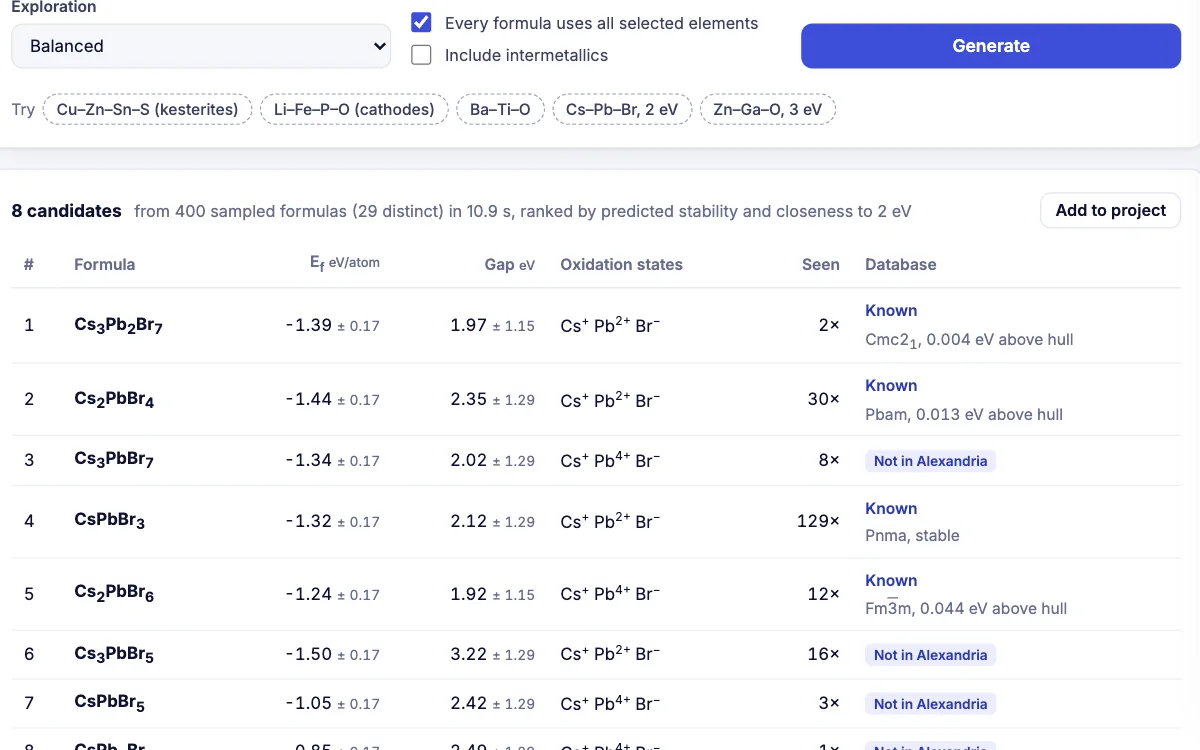Click "Pbam, 0.013 eV above hull" text

[x=964, y=415]
